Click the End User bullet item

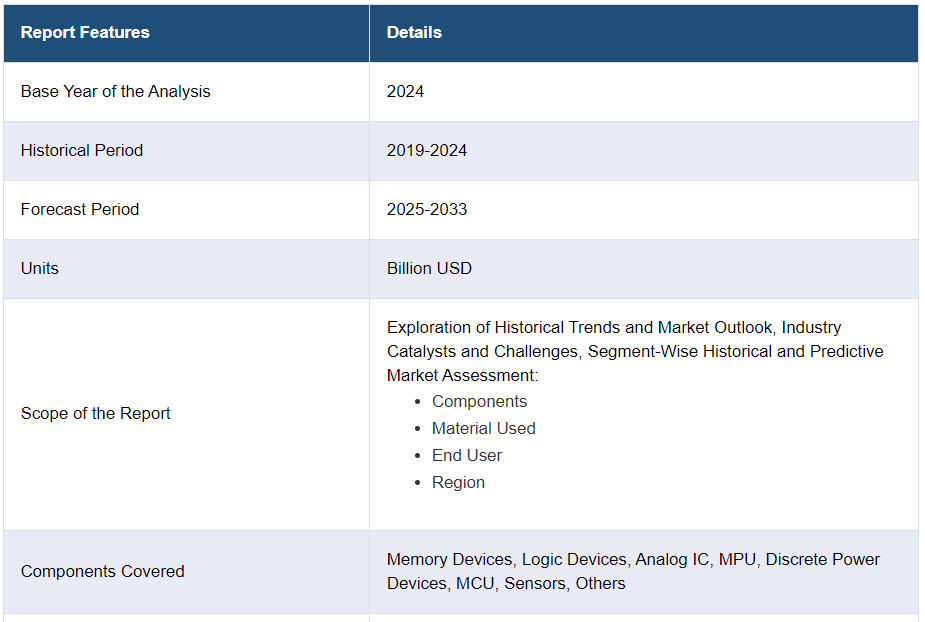click(x=467, y=455)
